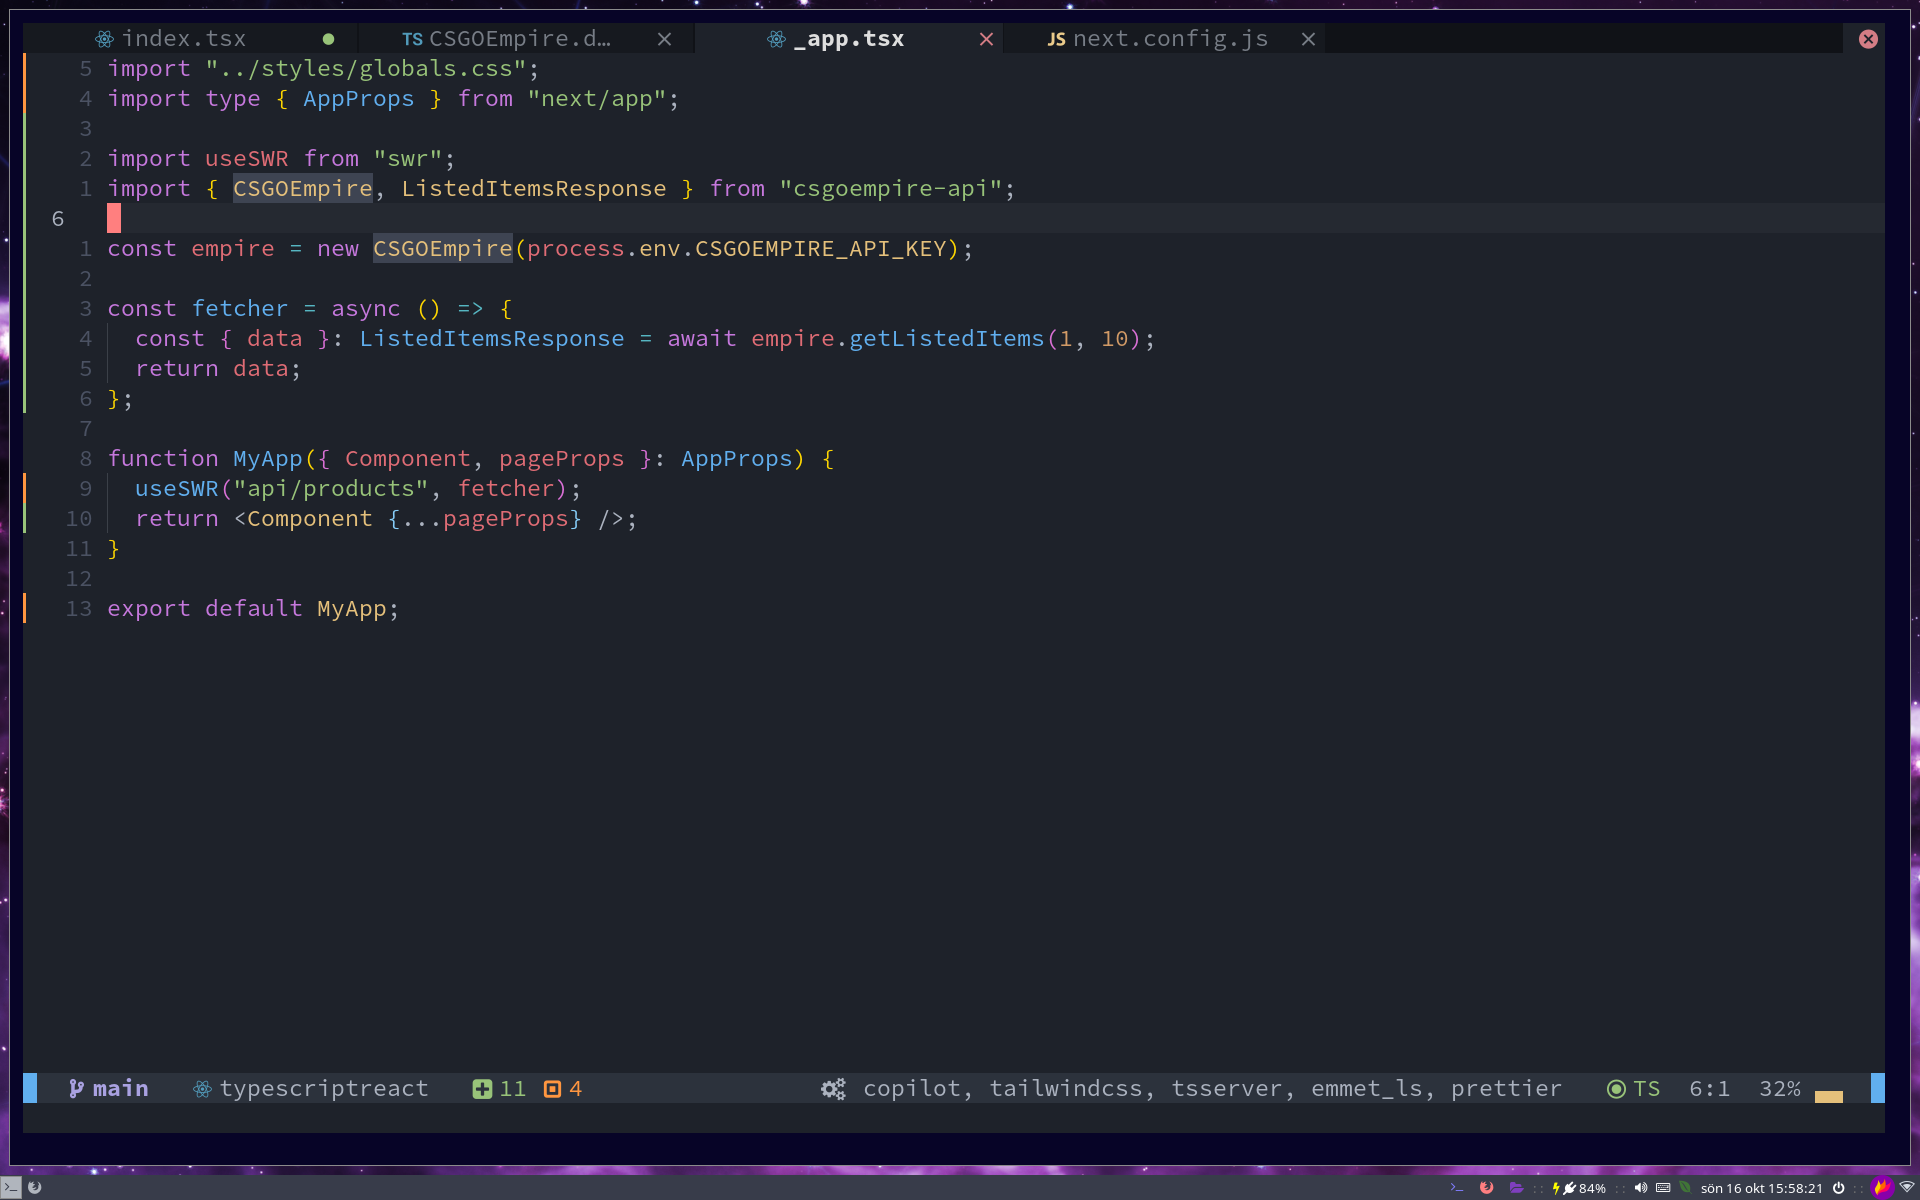
Task: Switch to the index.tsx tab
Action: tap(183, 39)
